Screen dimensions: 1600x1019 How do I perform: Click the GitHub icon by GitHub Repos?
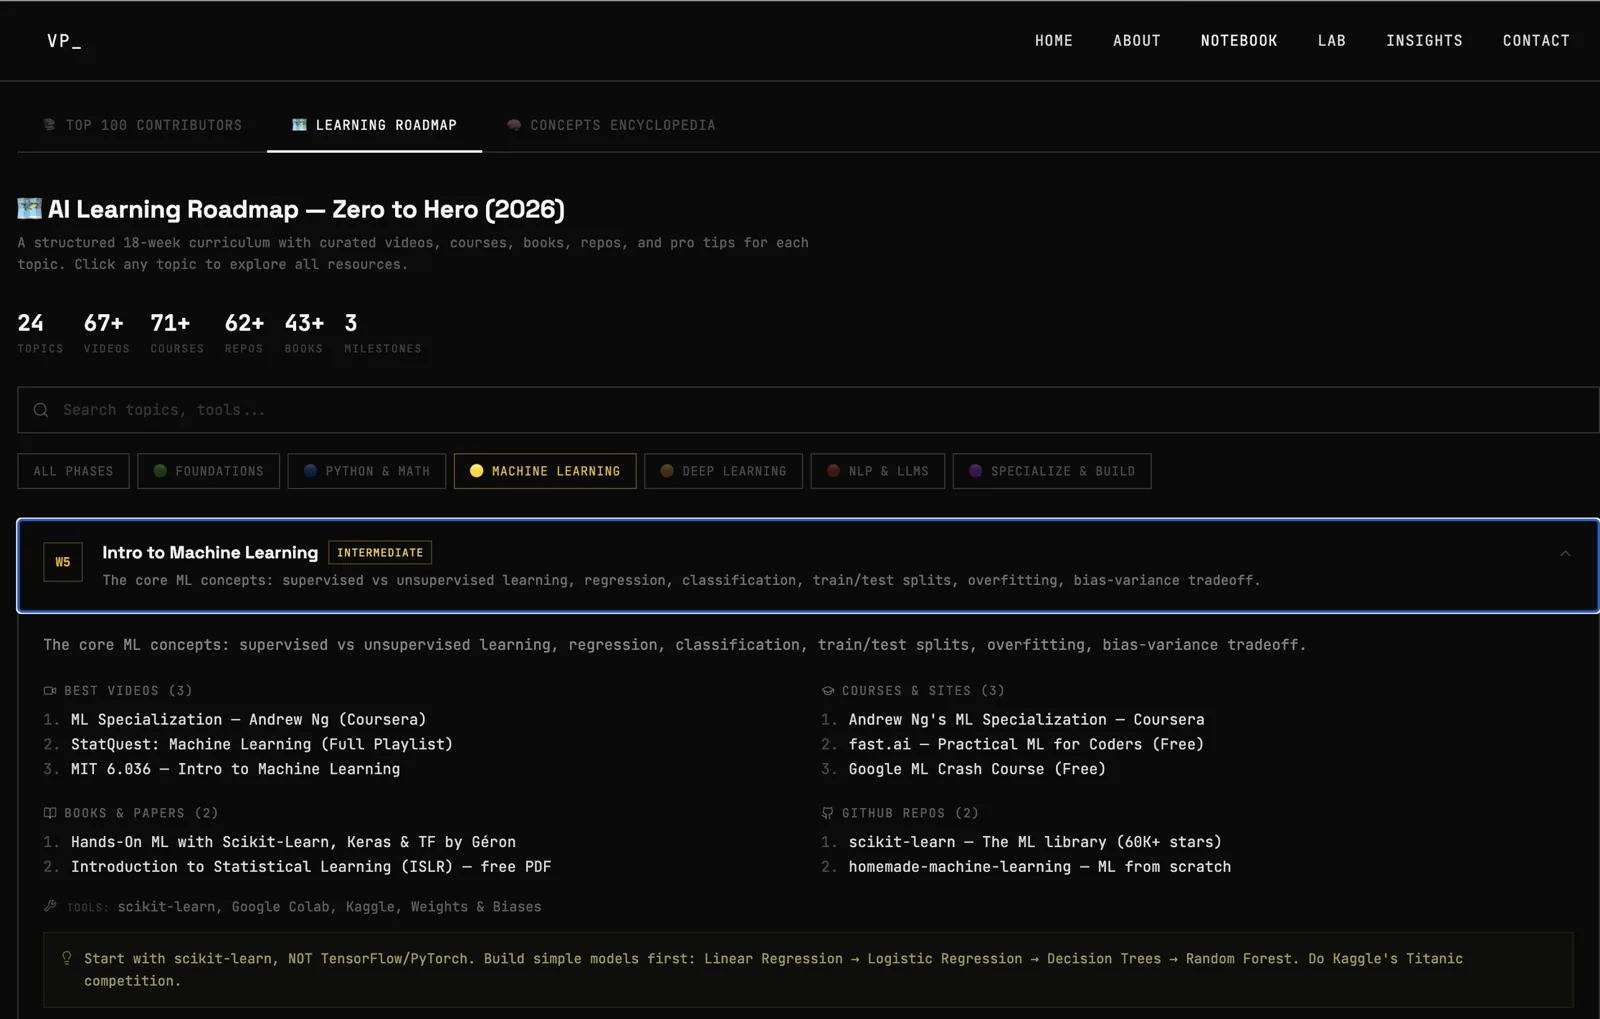(828, 813)
